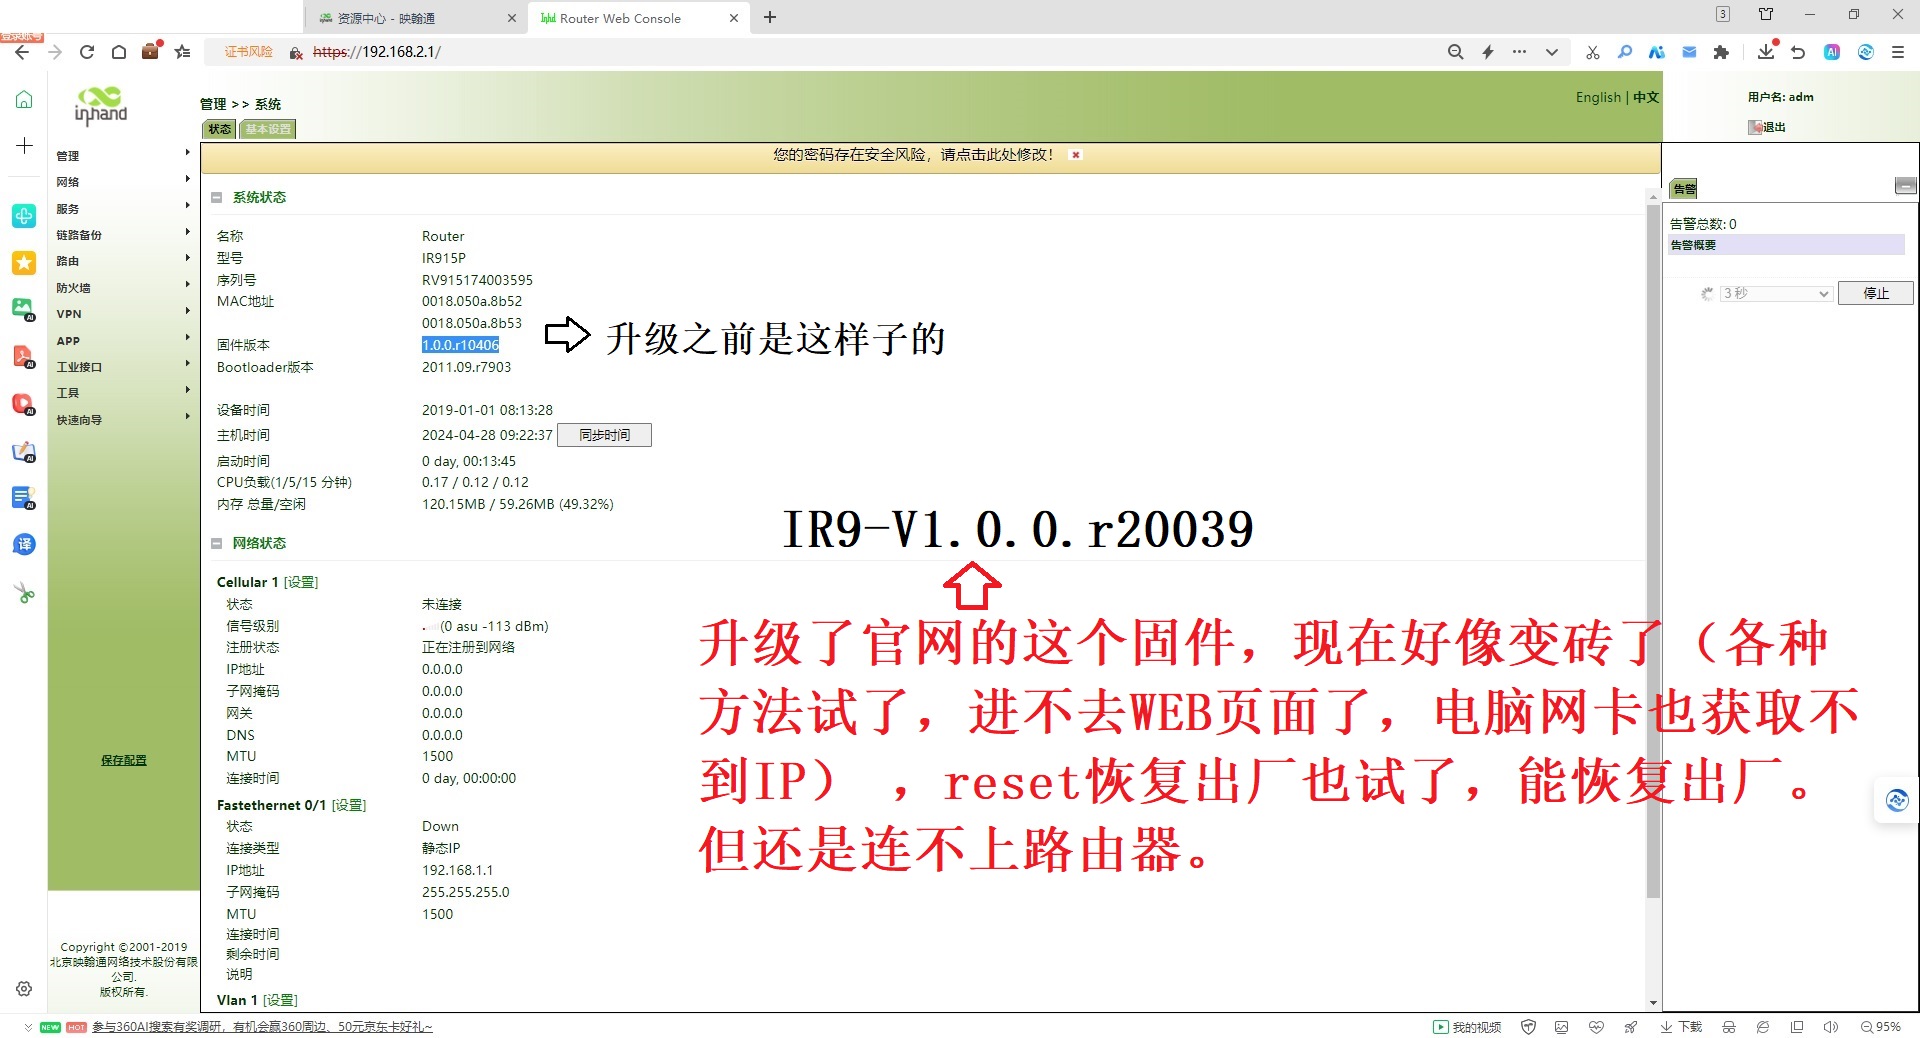
Task: Open downloads via the download arrow icon
Action: click(x=1764, y=51)
